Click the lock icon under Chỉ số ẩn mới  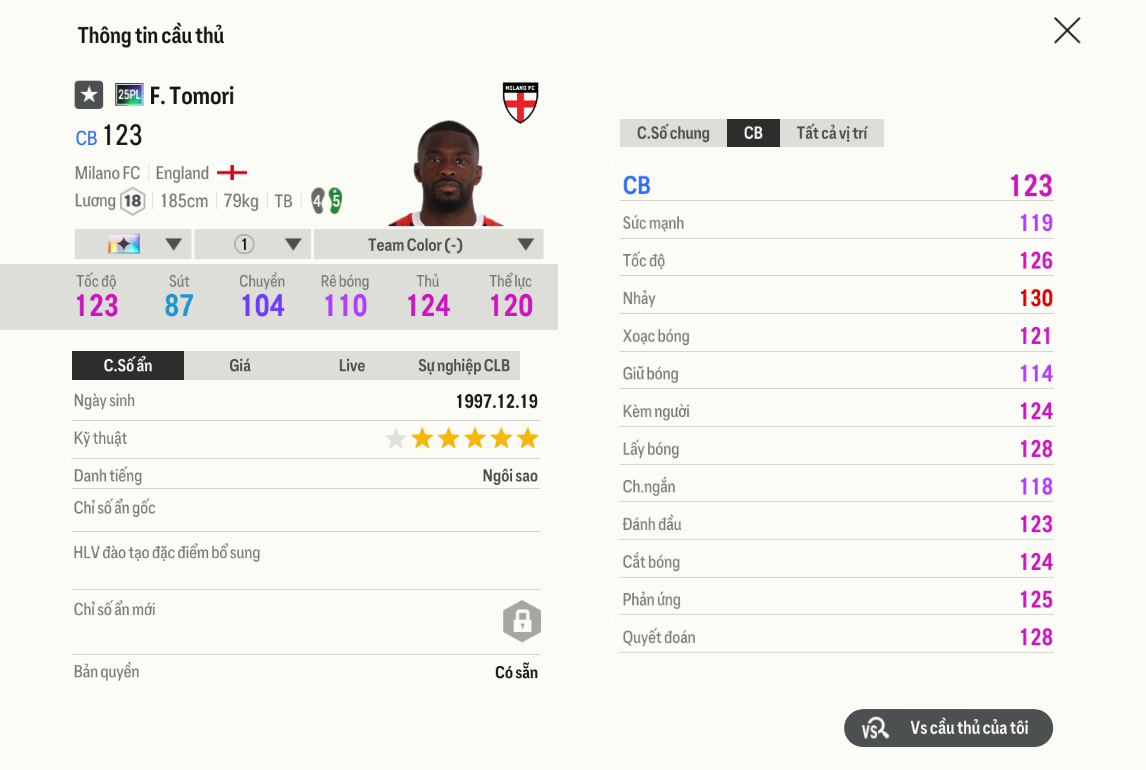(521, 620)
